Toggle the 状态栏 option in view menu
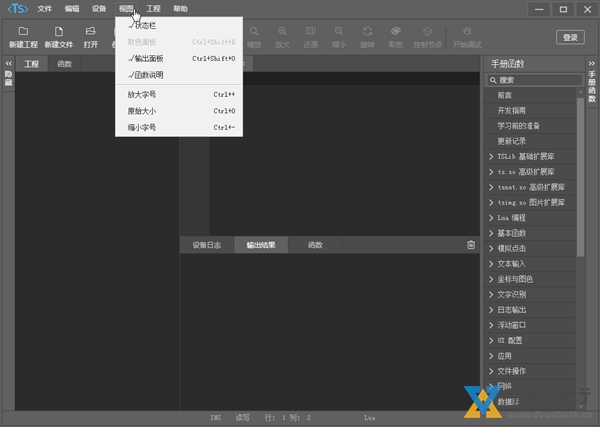 tap(145, 25)
